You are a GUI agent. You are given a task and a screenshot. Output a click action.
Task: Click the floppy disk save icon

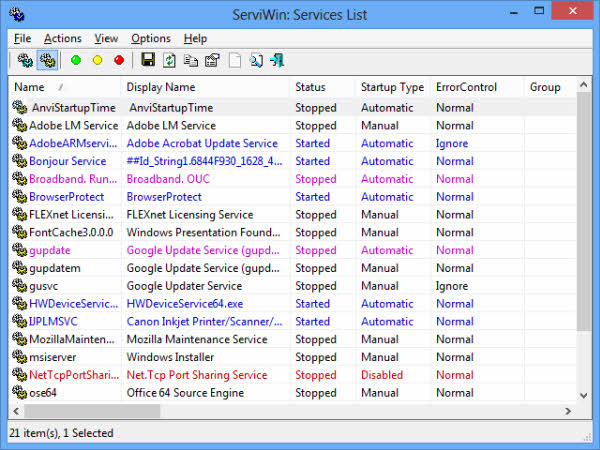tap(148, 61)
